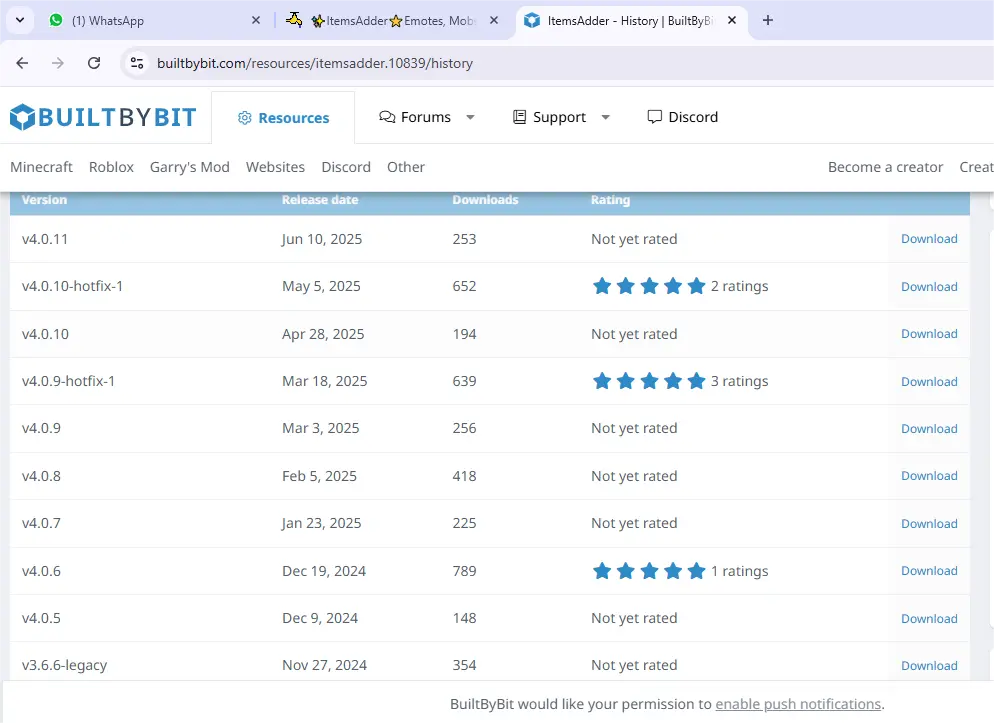Click the Forums speech bubbles icon
Viewport: 994px width, 723px height.
[x=387, y=117]
